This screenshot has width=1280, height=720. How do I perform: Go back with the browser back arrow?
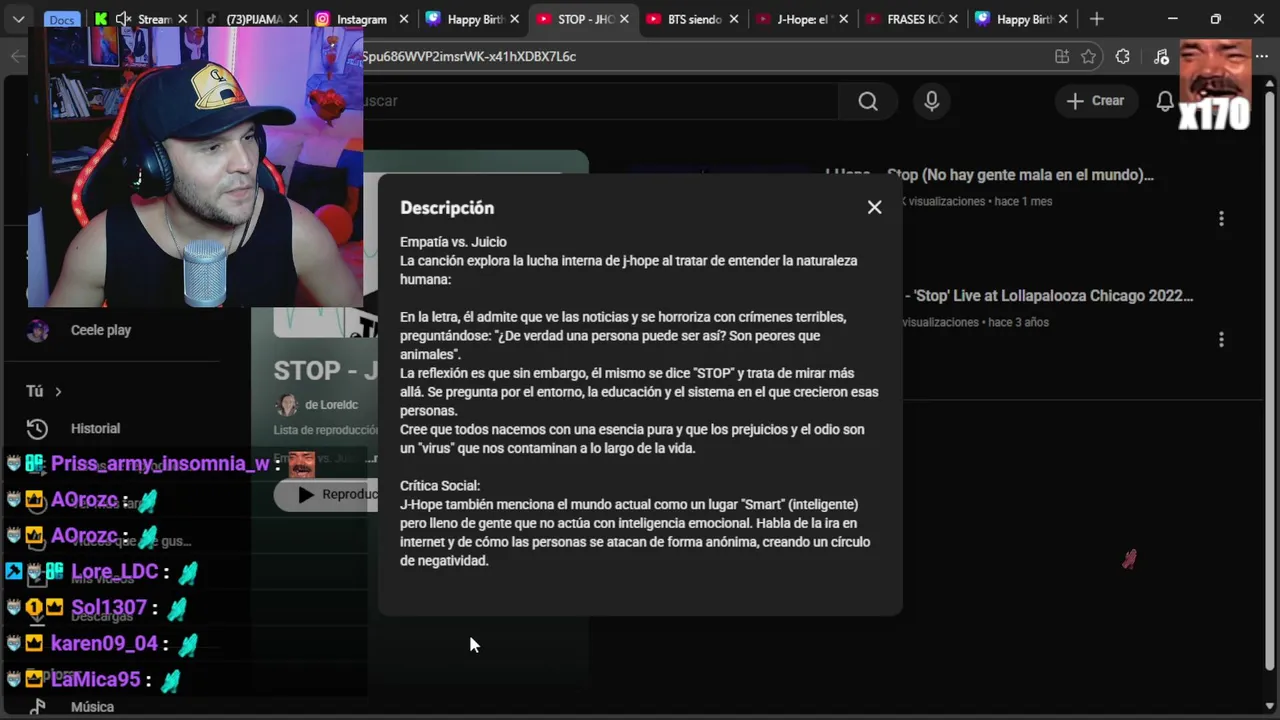[x=17, y=57]
